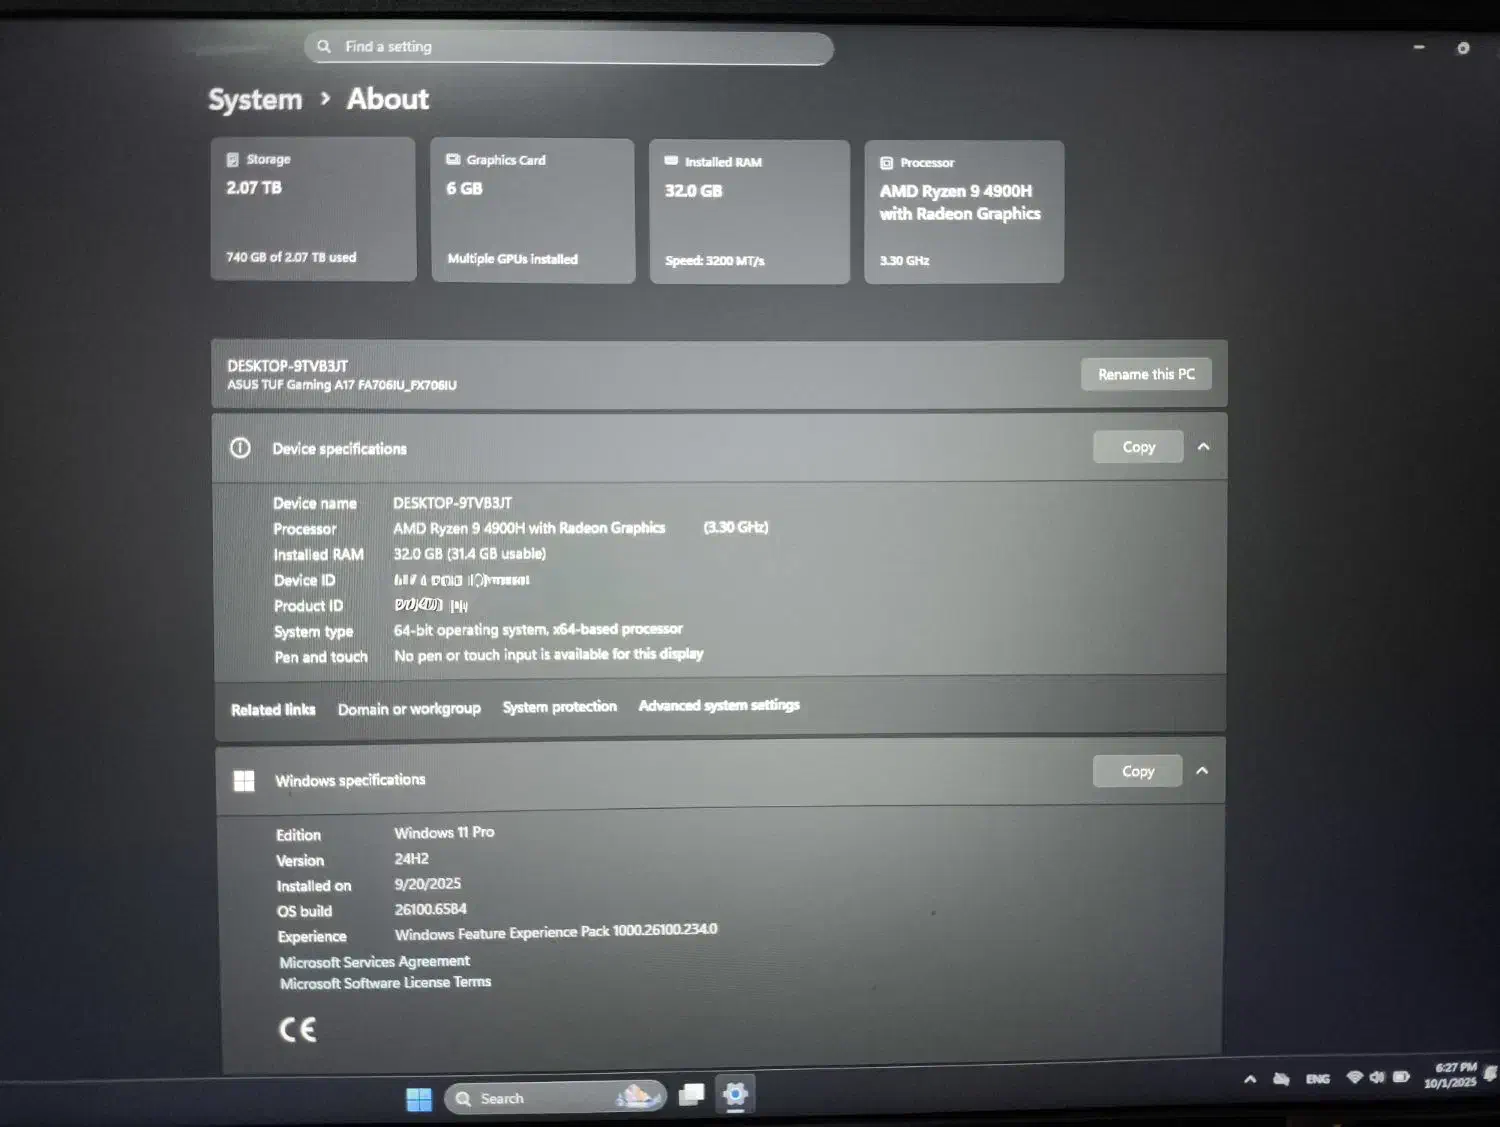Open the Processor AMD Ryzen 9 card
Image resolution: width=1500 pixels, height=1127 pixels.
pos(964,212)
